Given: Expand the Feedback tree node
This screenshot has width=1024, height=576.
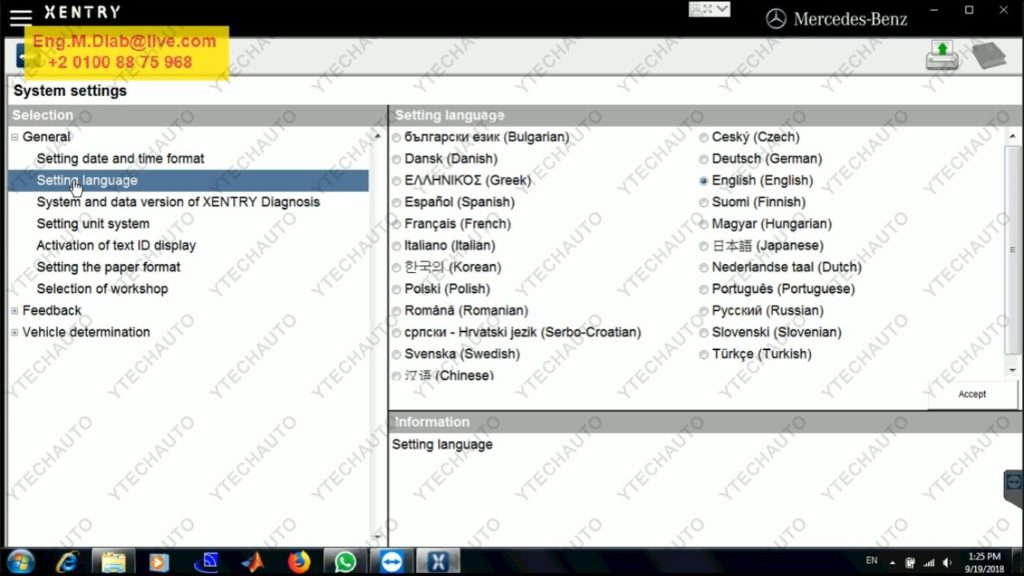Looking at the screenshot, I should pos(14,311).
